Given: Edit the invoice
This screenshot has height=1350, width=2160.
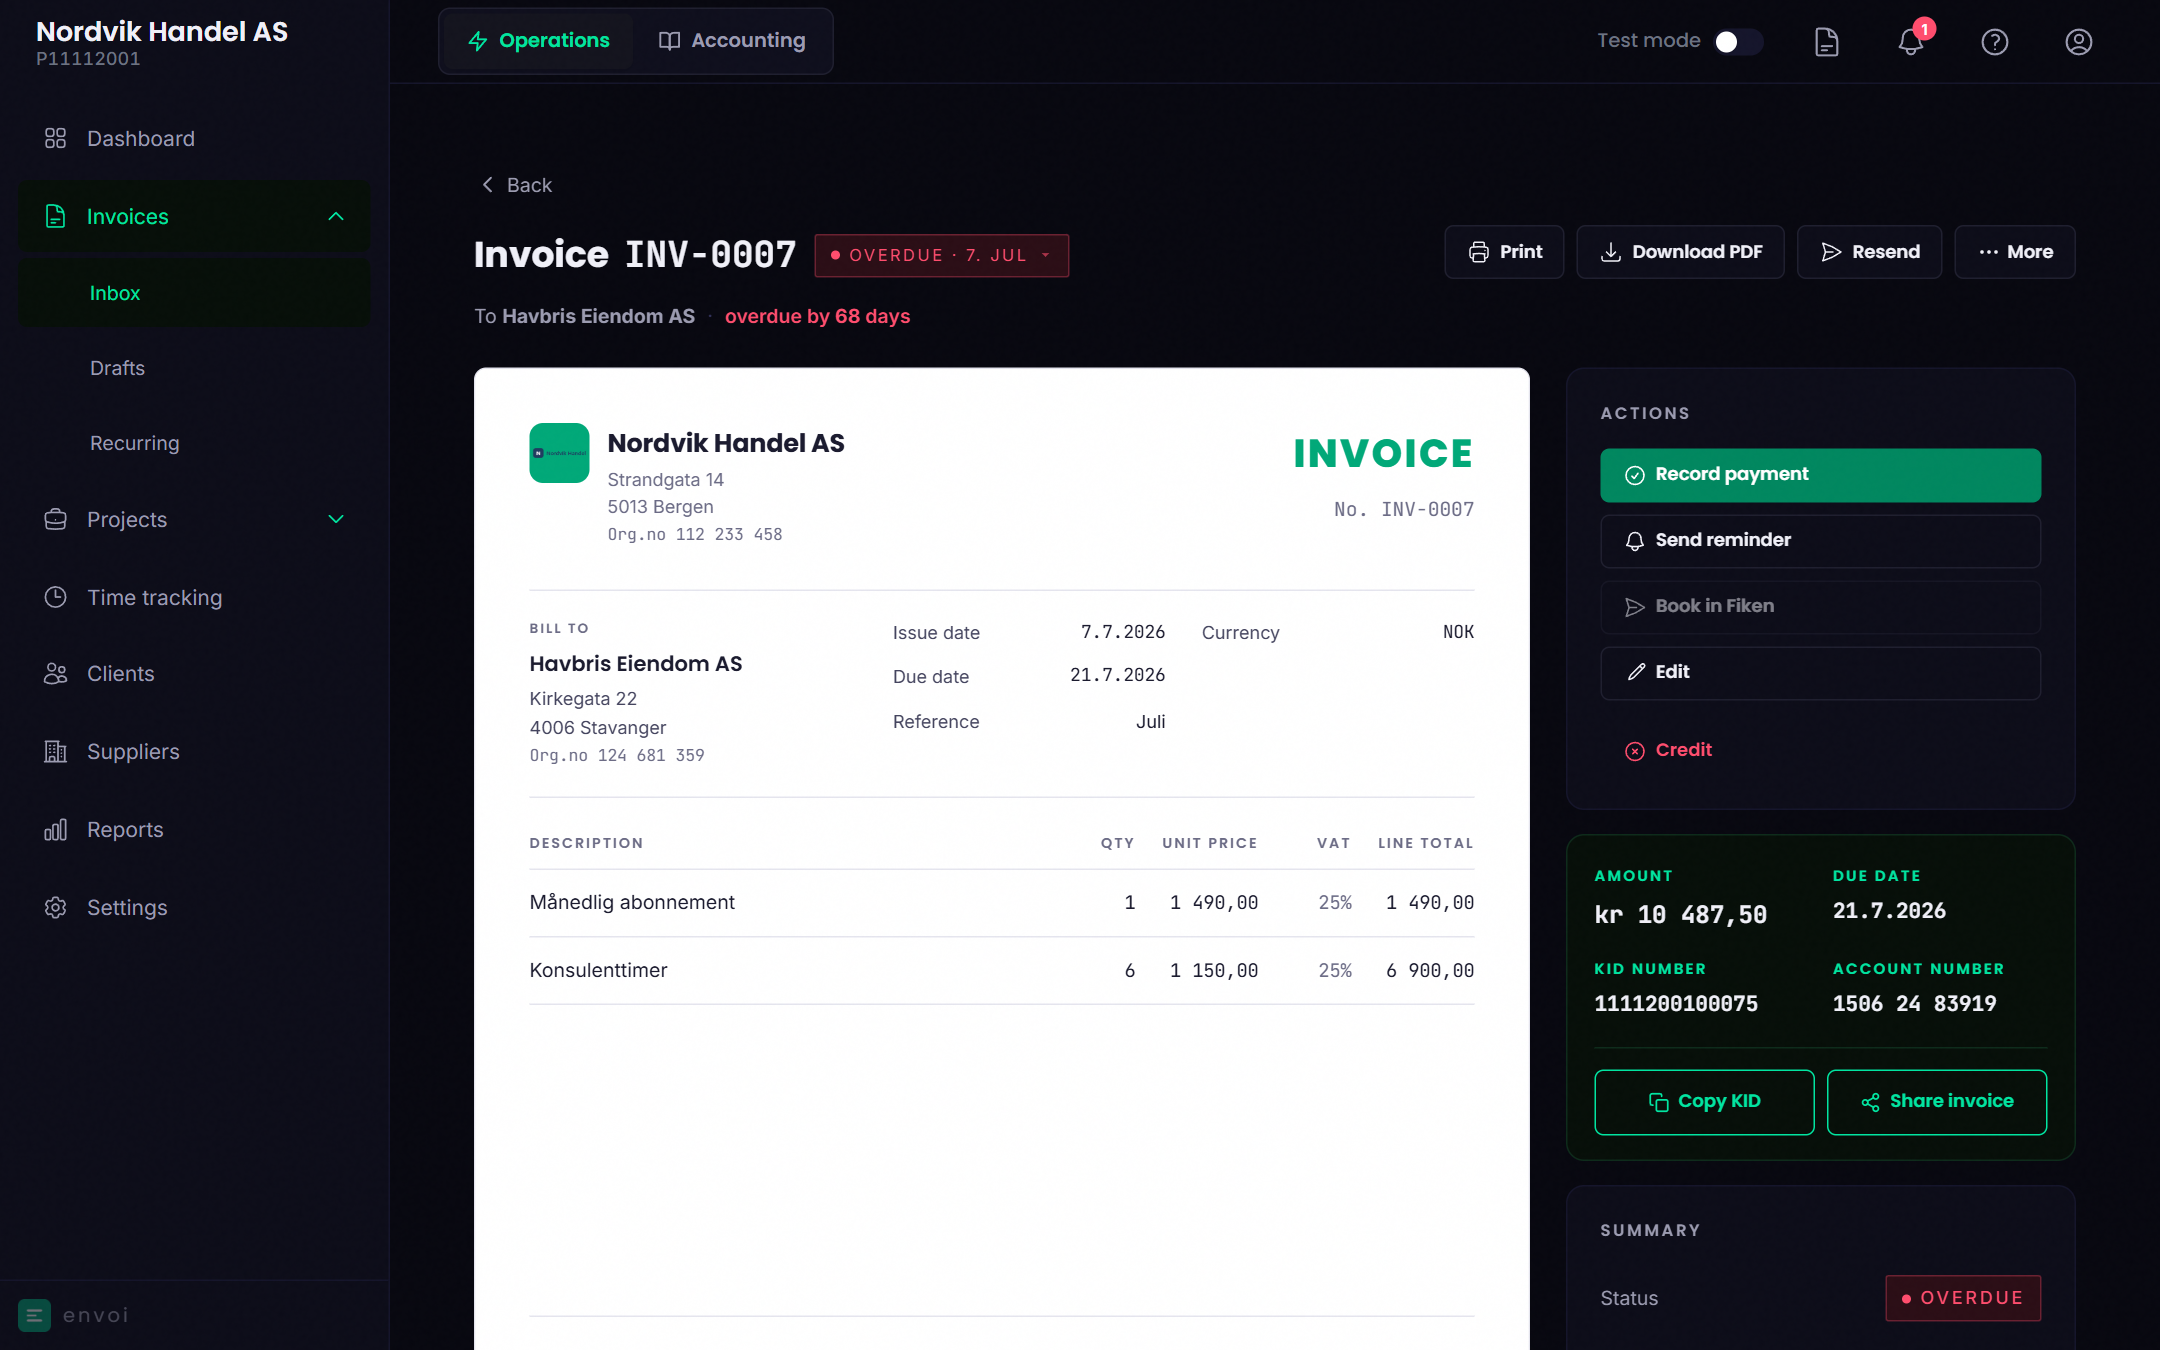Looking at the screenshot, I should pos(1820,673).
